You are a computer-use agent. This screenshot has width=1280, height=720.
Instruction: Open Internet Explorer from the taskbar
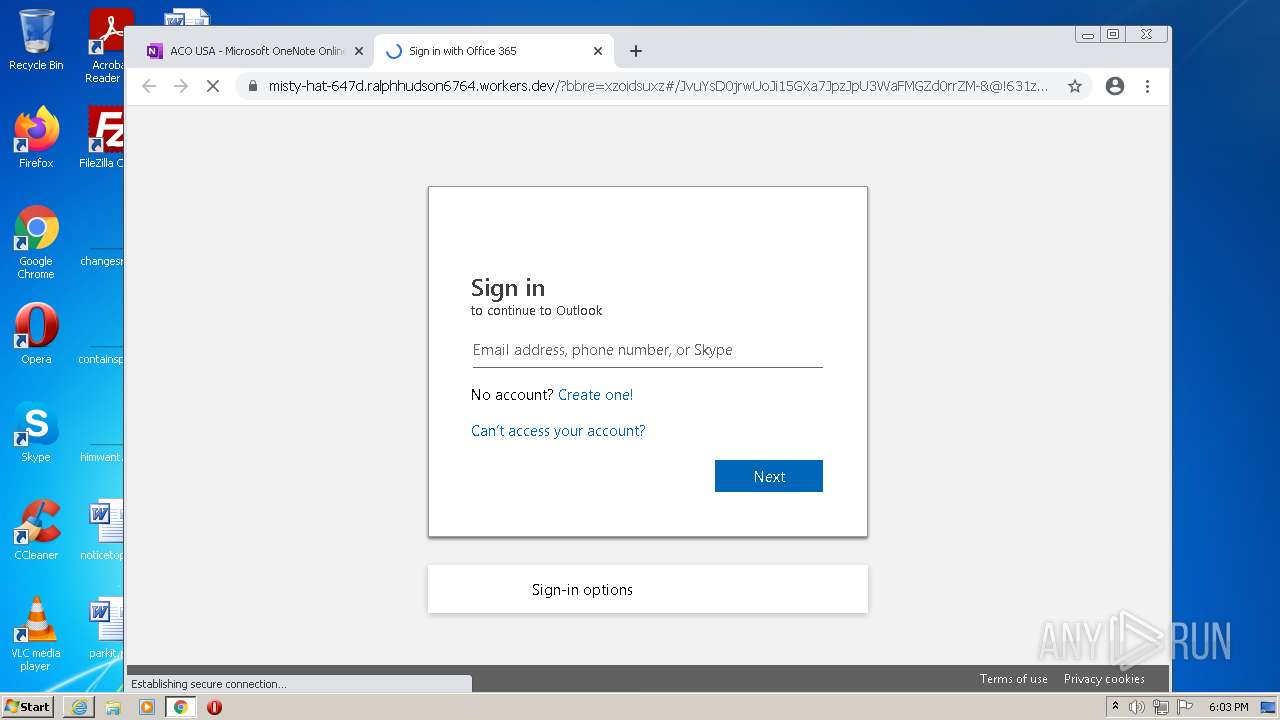(79, 707)
